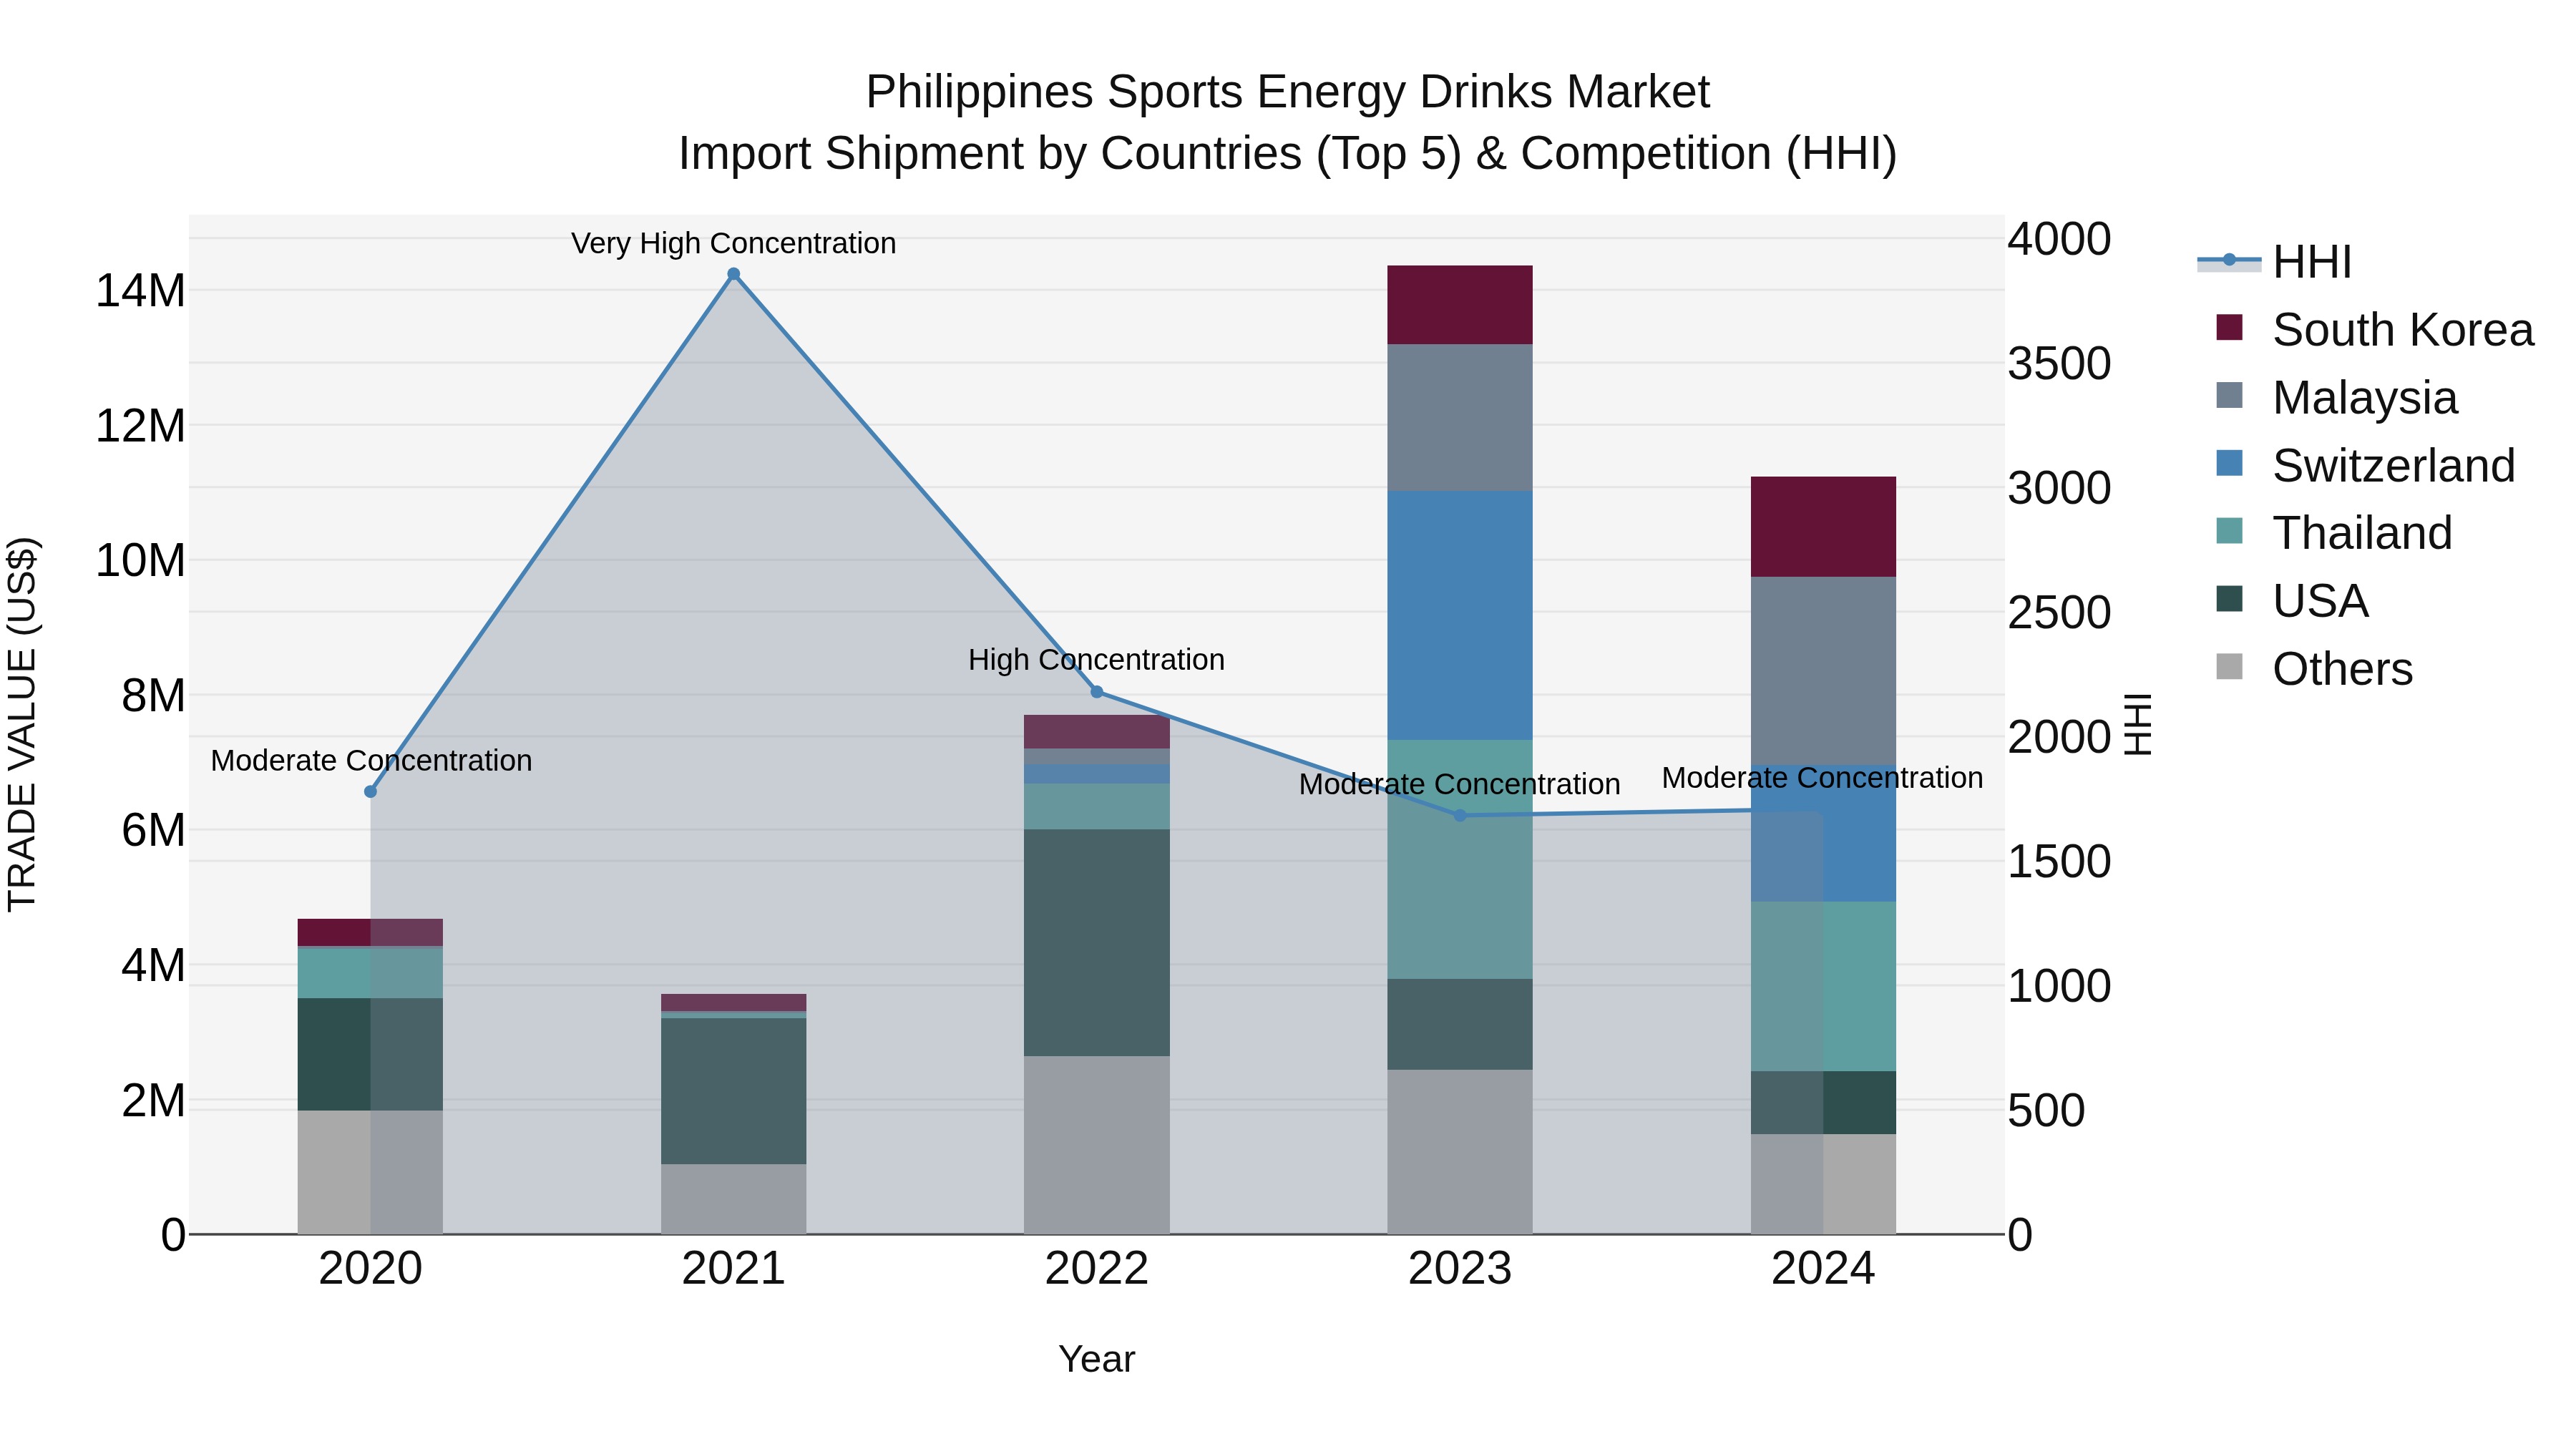The image size is (2576, 1449).
Task: Click the 3000 right-axis tick label
Action: (2059, 488)
